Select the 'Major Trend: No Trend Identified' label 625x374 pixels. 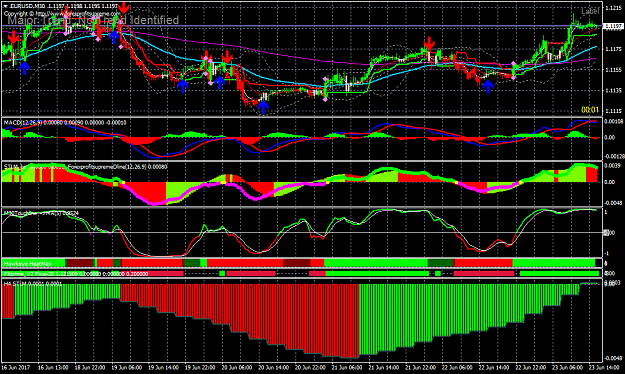[x=93, y=20]
